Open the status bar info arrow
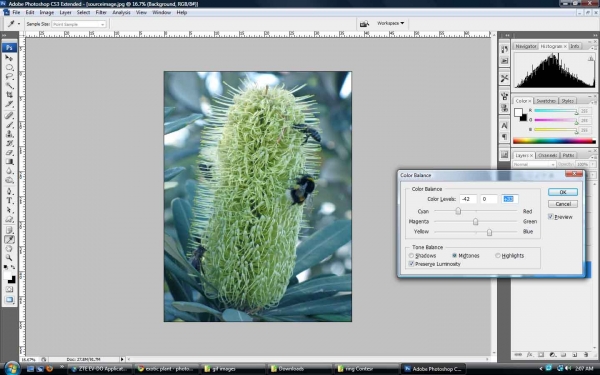600x375 pixels. tap(122, 359)
